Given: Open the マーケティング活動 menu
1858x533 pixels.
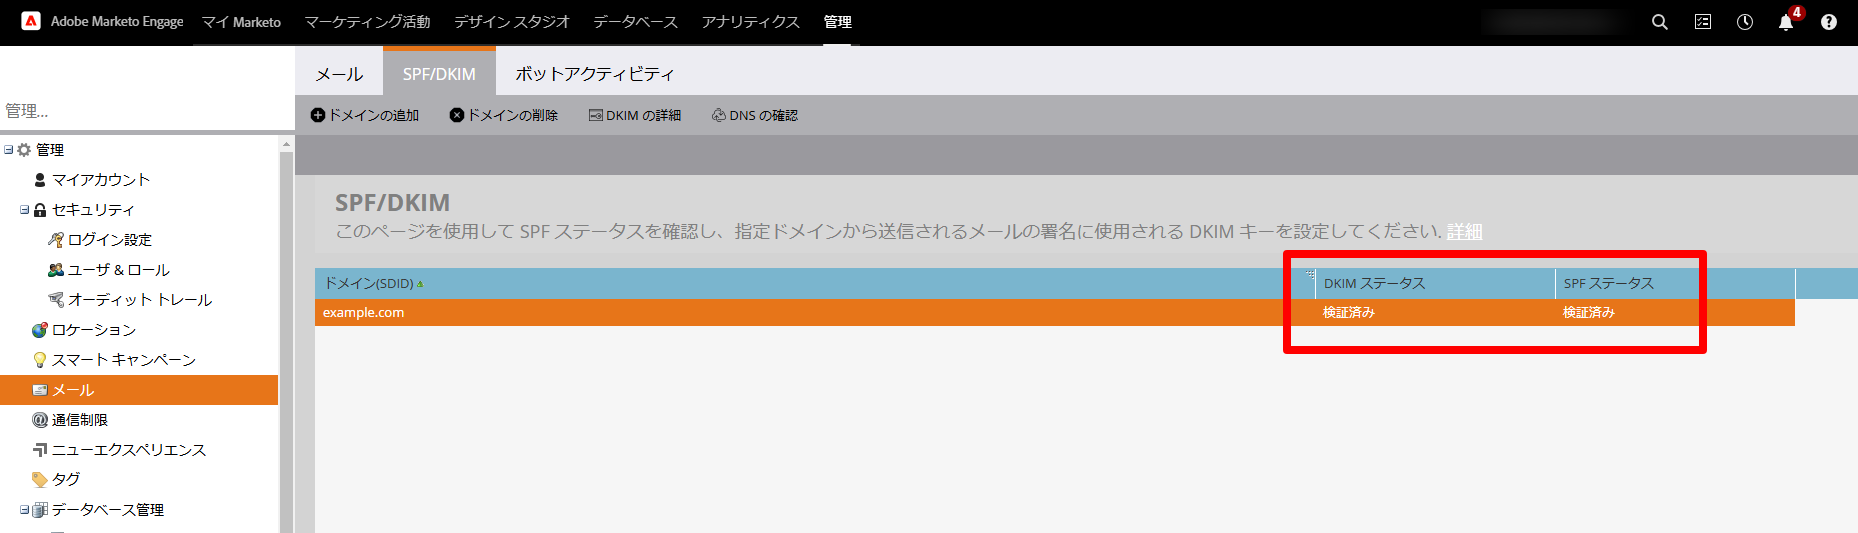Looking at the screenshot, I should 367,22.
